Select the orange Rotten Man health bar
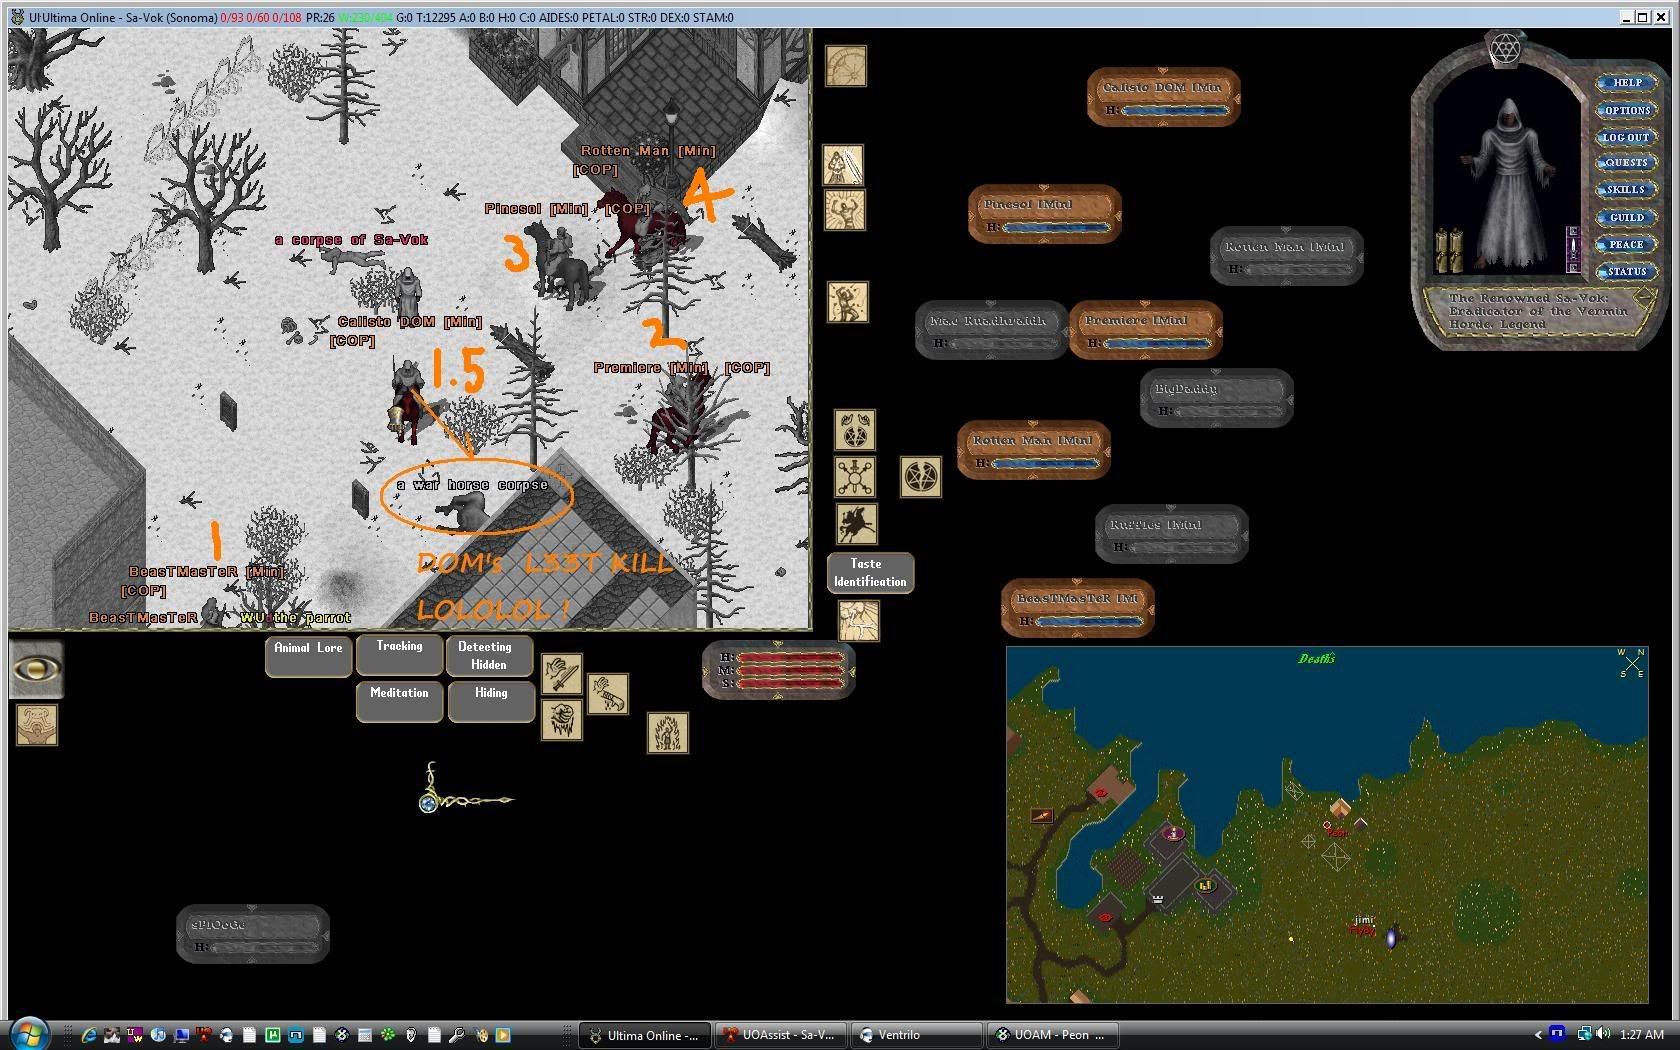This screenshot has width=1680, height=1050. [1034, 449]
